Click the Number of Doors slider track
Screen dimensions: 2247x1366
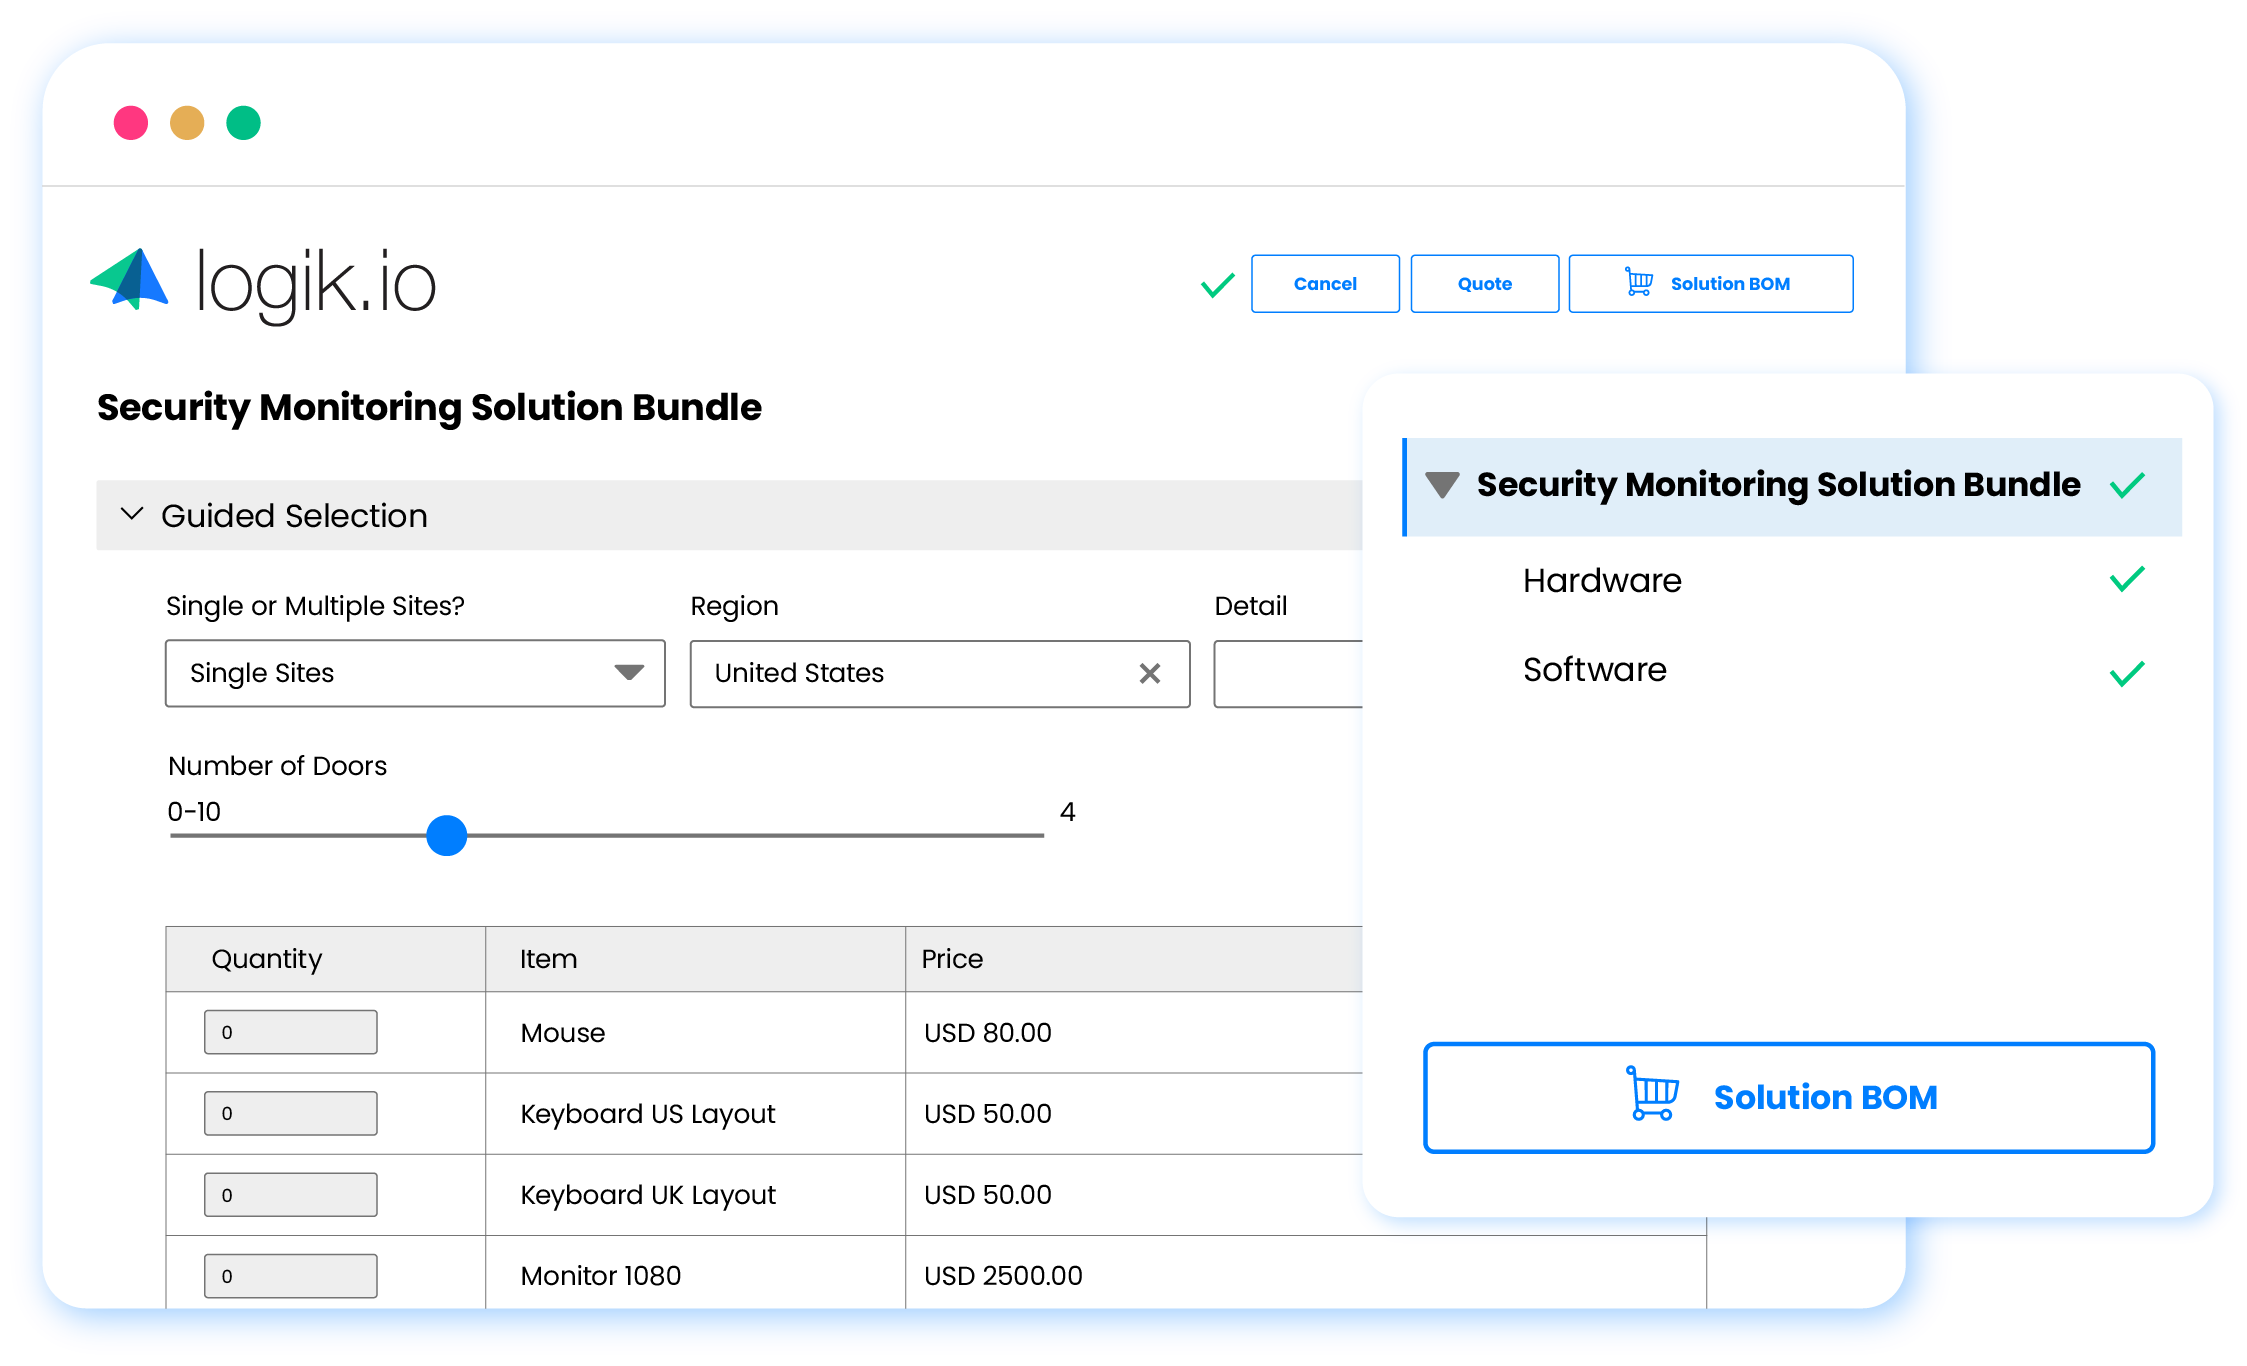coord(607,835)
